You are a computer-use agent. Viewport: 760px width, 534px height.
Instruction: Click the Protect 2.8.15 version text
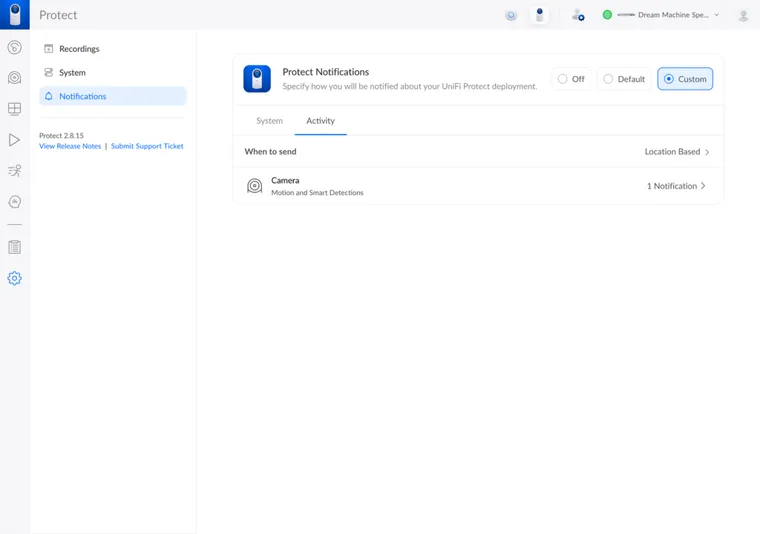click(x=61, y=136)
